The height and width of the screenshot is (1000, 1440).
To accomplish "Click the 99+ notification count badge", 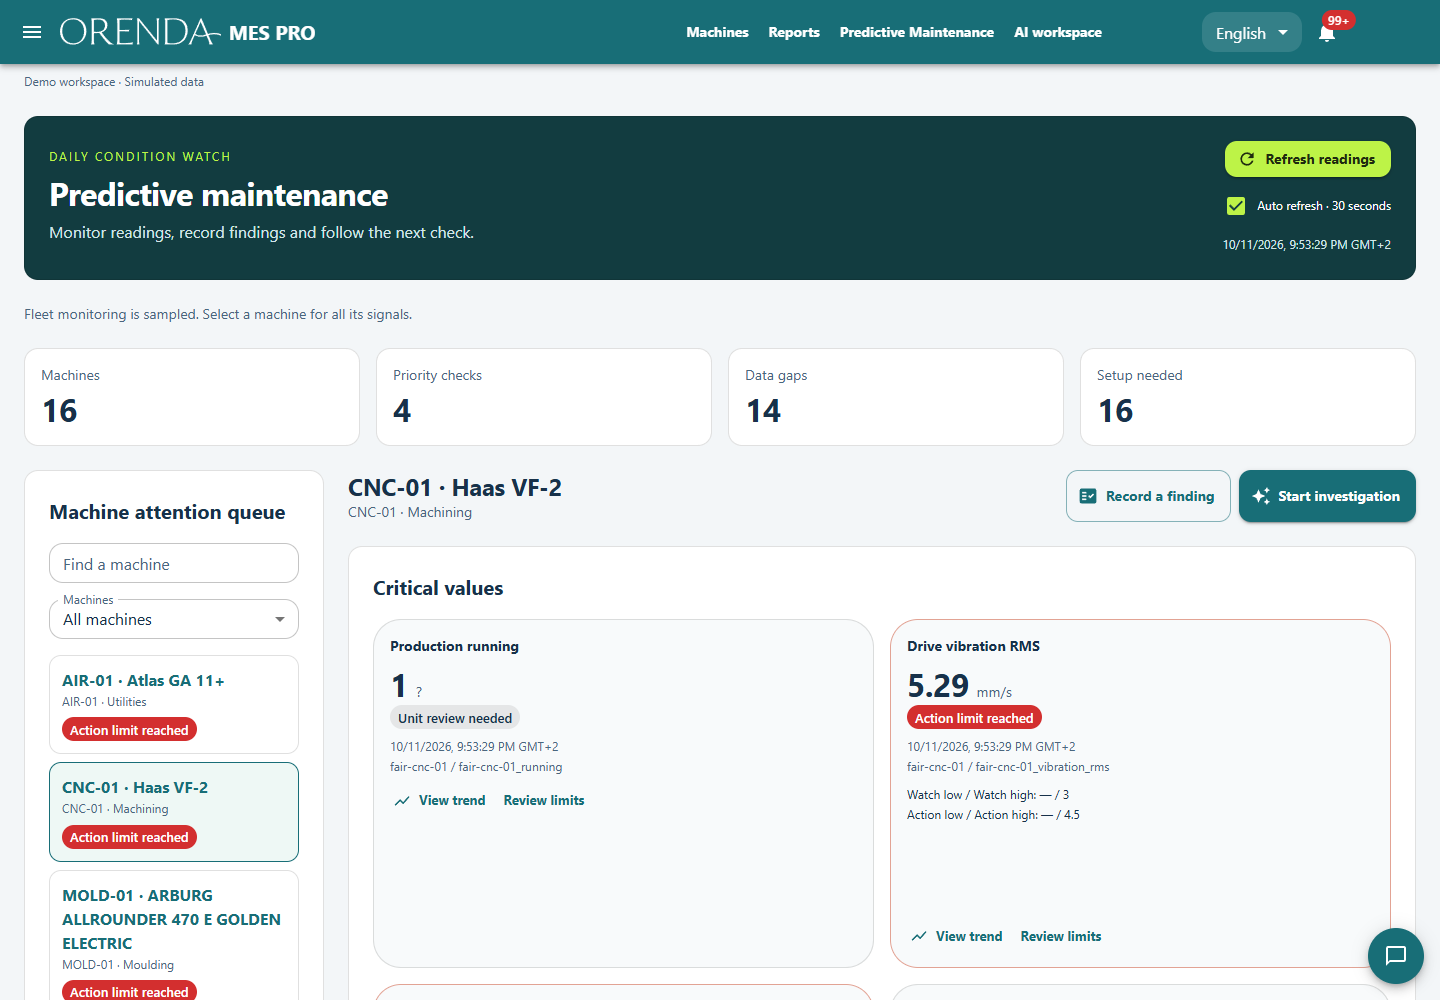I will point(1338,21).
